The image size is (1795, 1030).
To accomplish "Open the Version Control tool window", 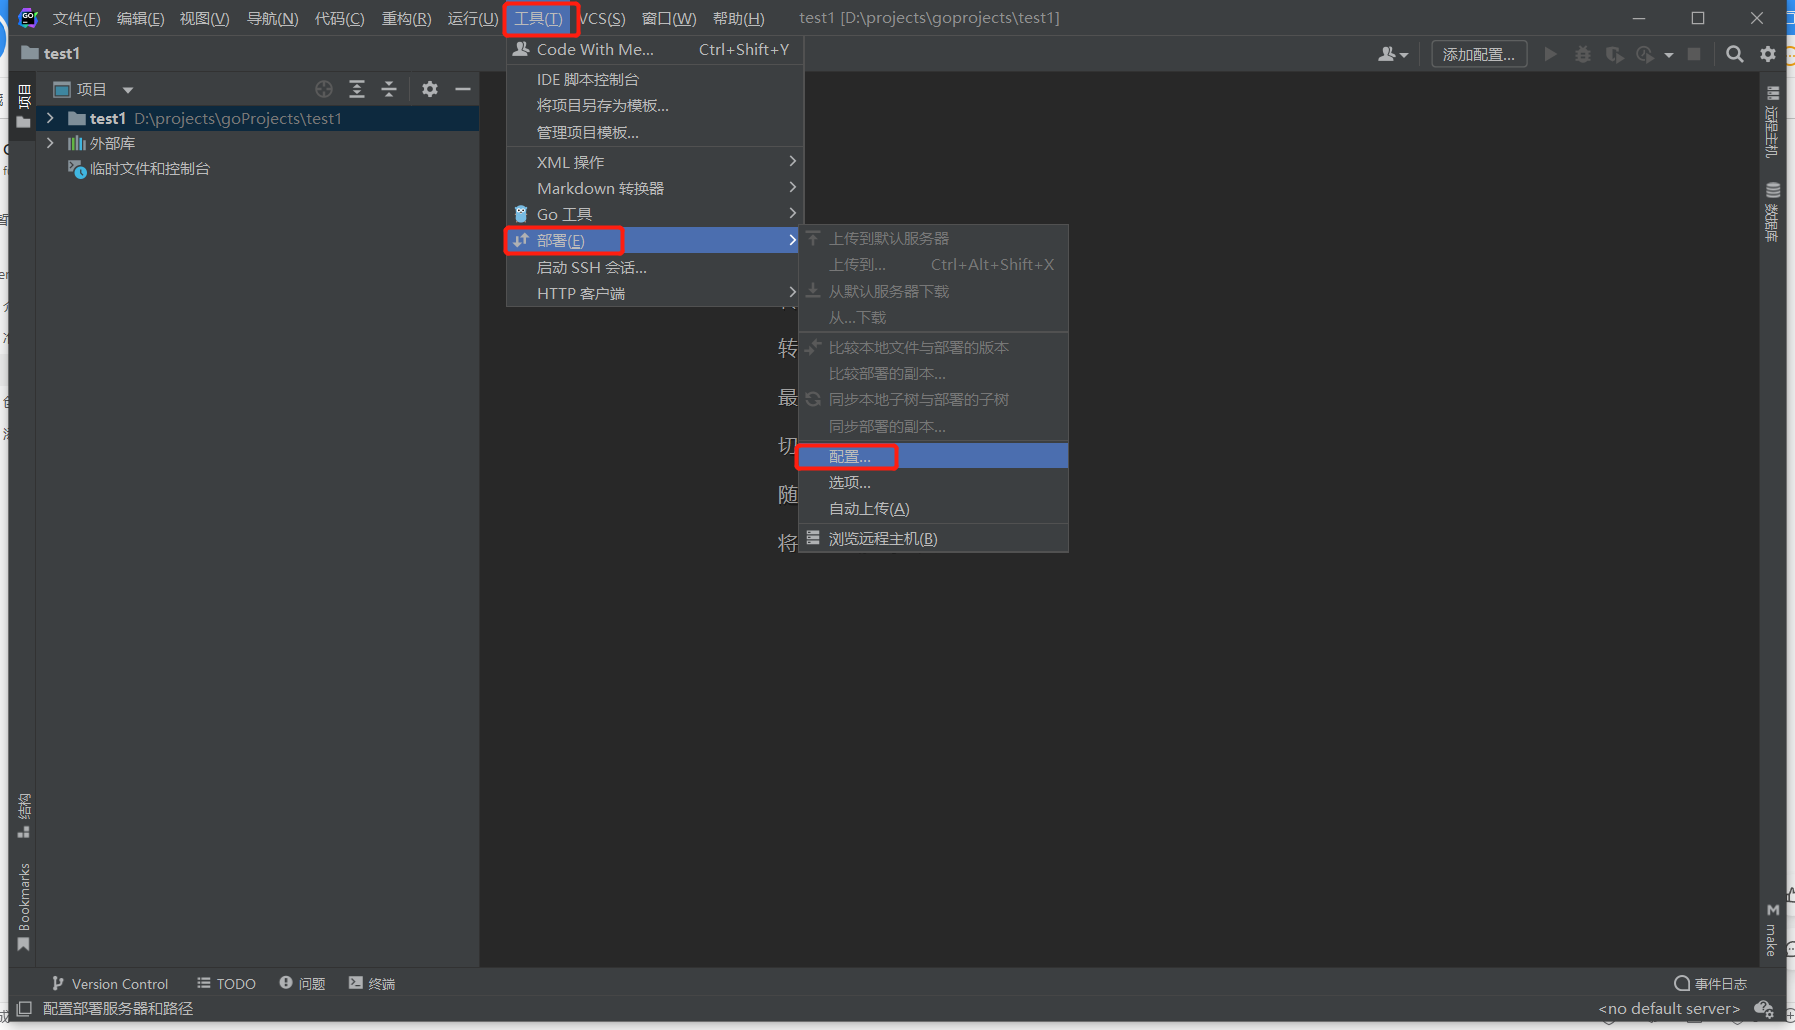I will coord(110,984).
